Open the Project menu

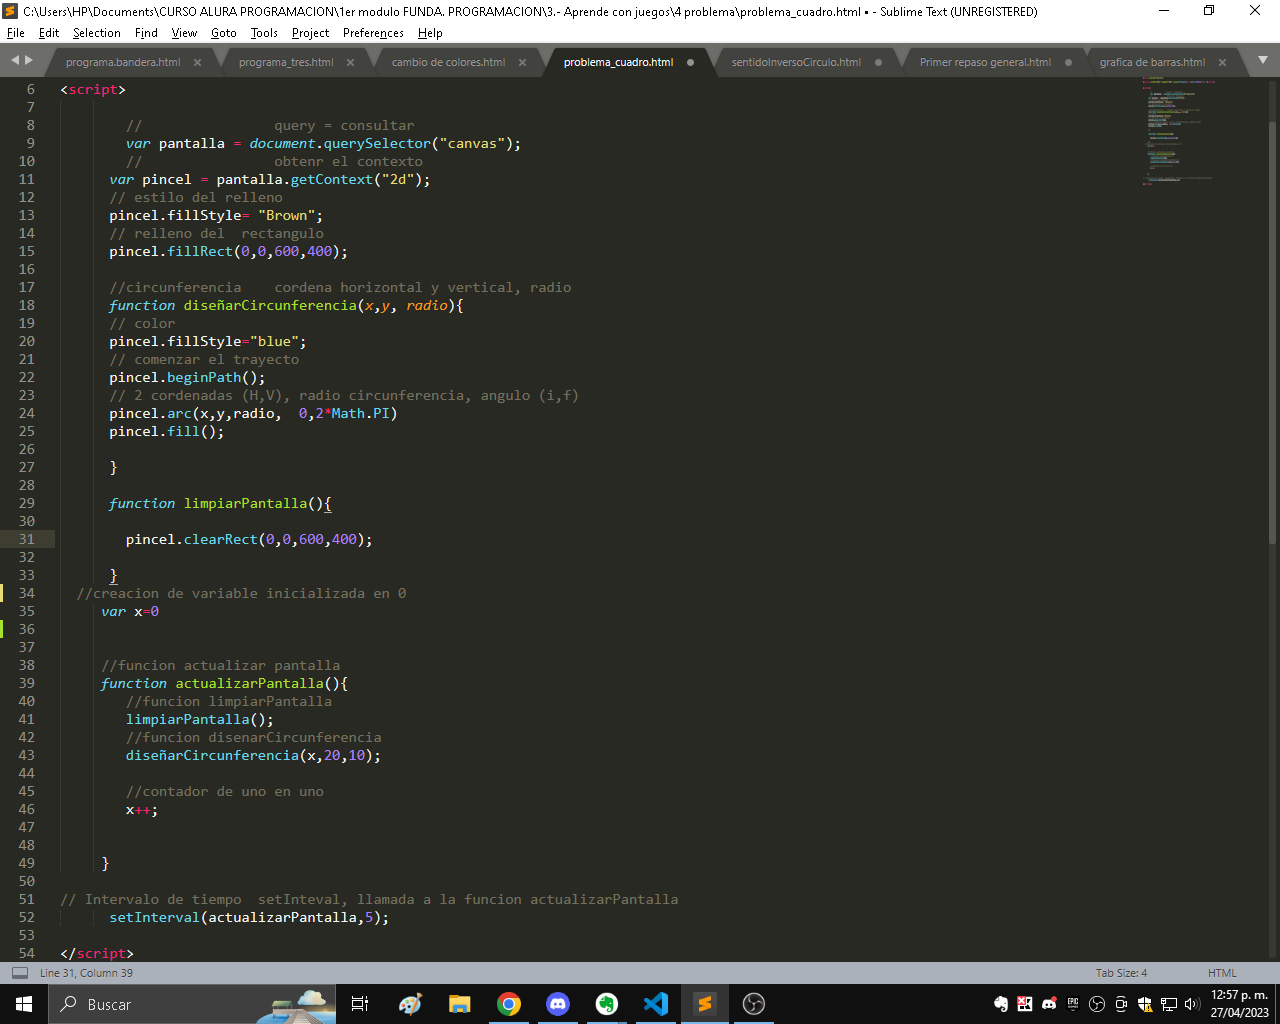click(x=311, y=33)
